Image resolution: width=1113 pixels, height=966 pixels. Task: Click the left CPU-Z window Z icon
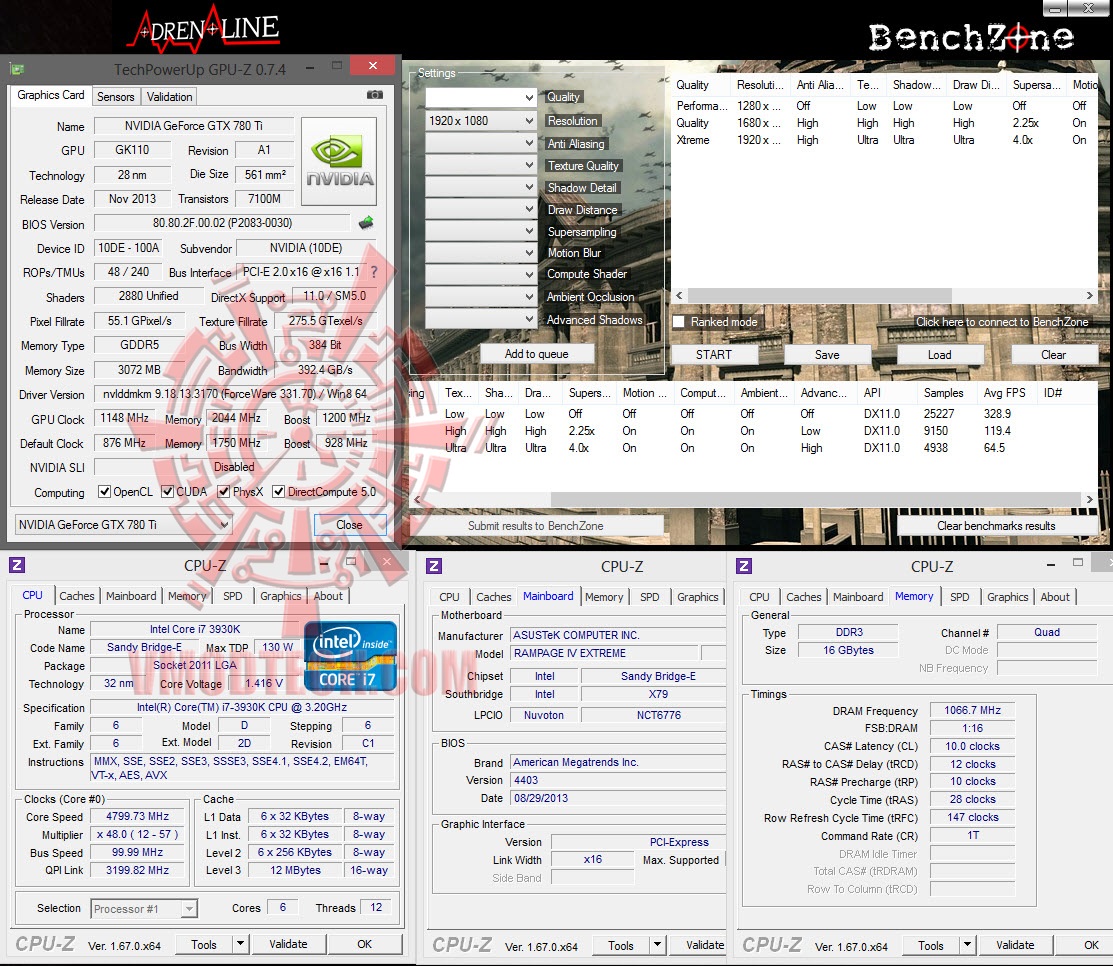coord(17,565)
